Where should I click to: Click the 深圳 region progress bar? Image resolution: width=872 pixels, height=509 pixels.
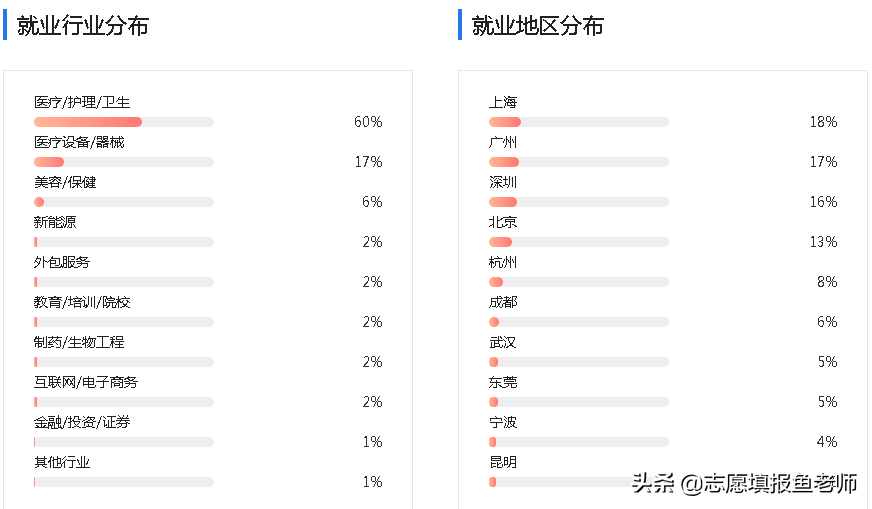tap(578, 202)
